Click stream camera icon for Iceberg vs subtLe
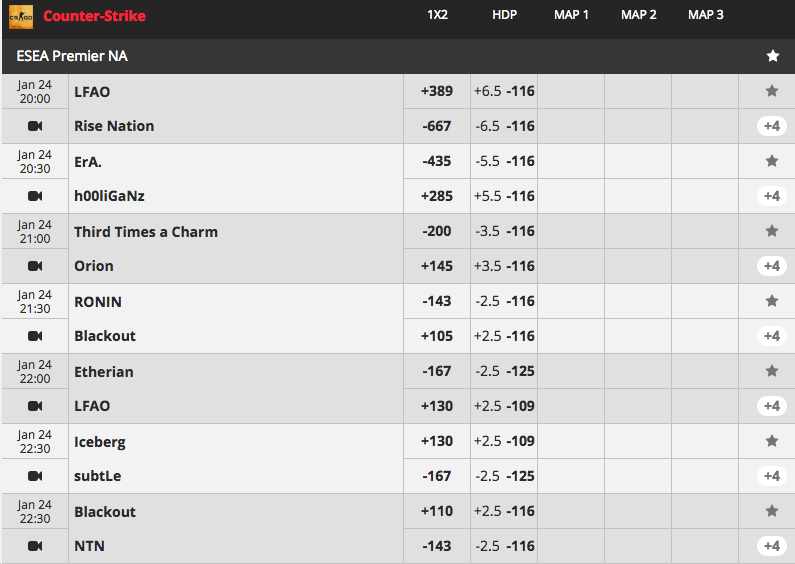Screen dimensions: 795x564 [35, 476]
